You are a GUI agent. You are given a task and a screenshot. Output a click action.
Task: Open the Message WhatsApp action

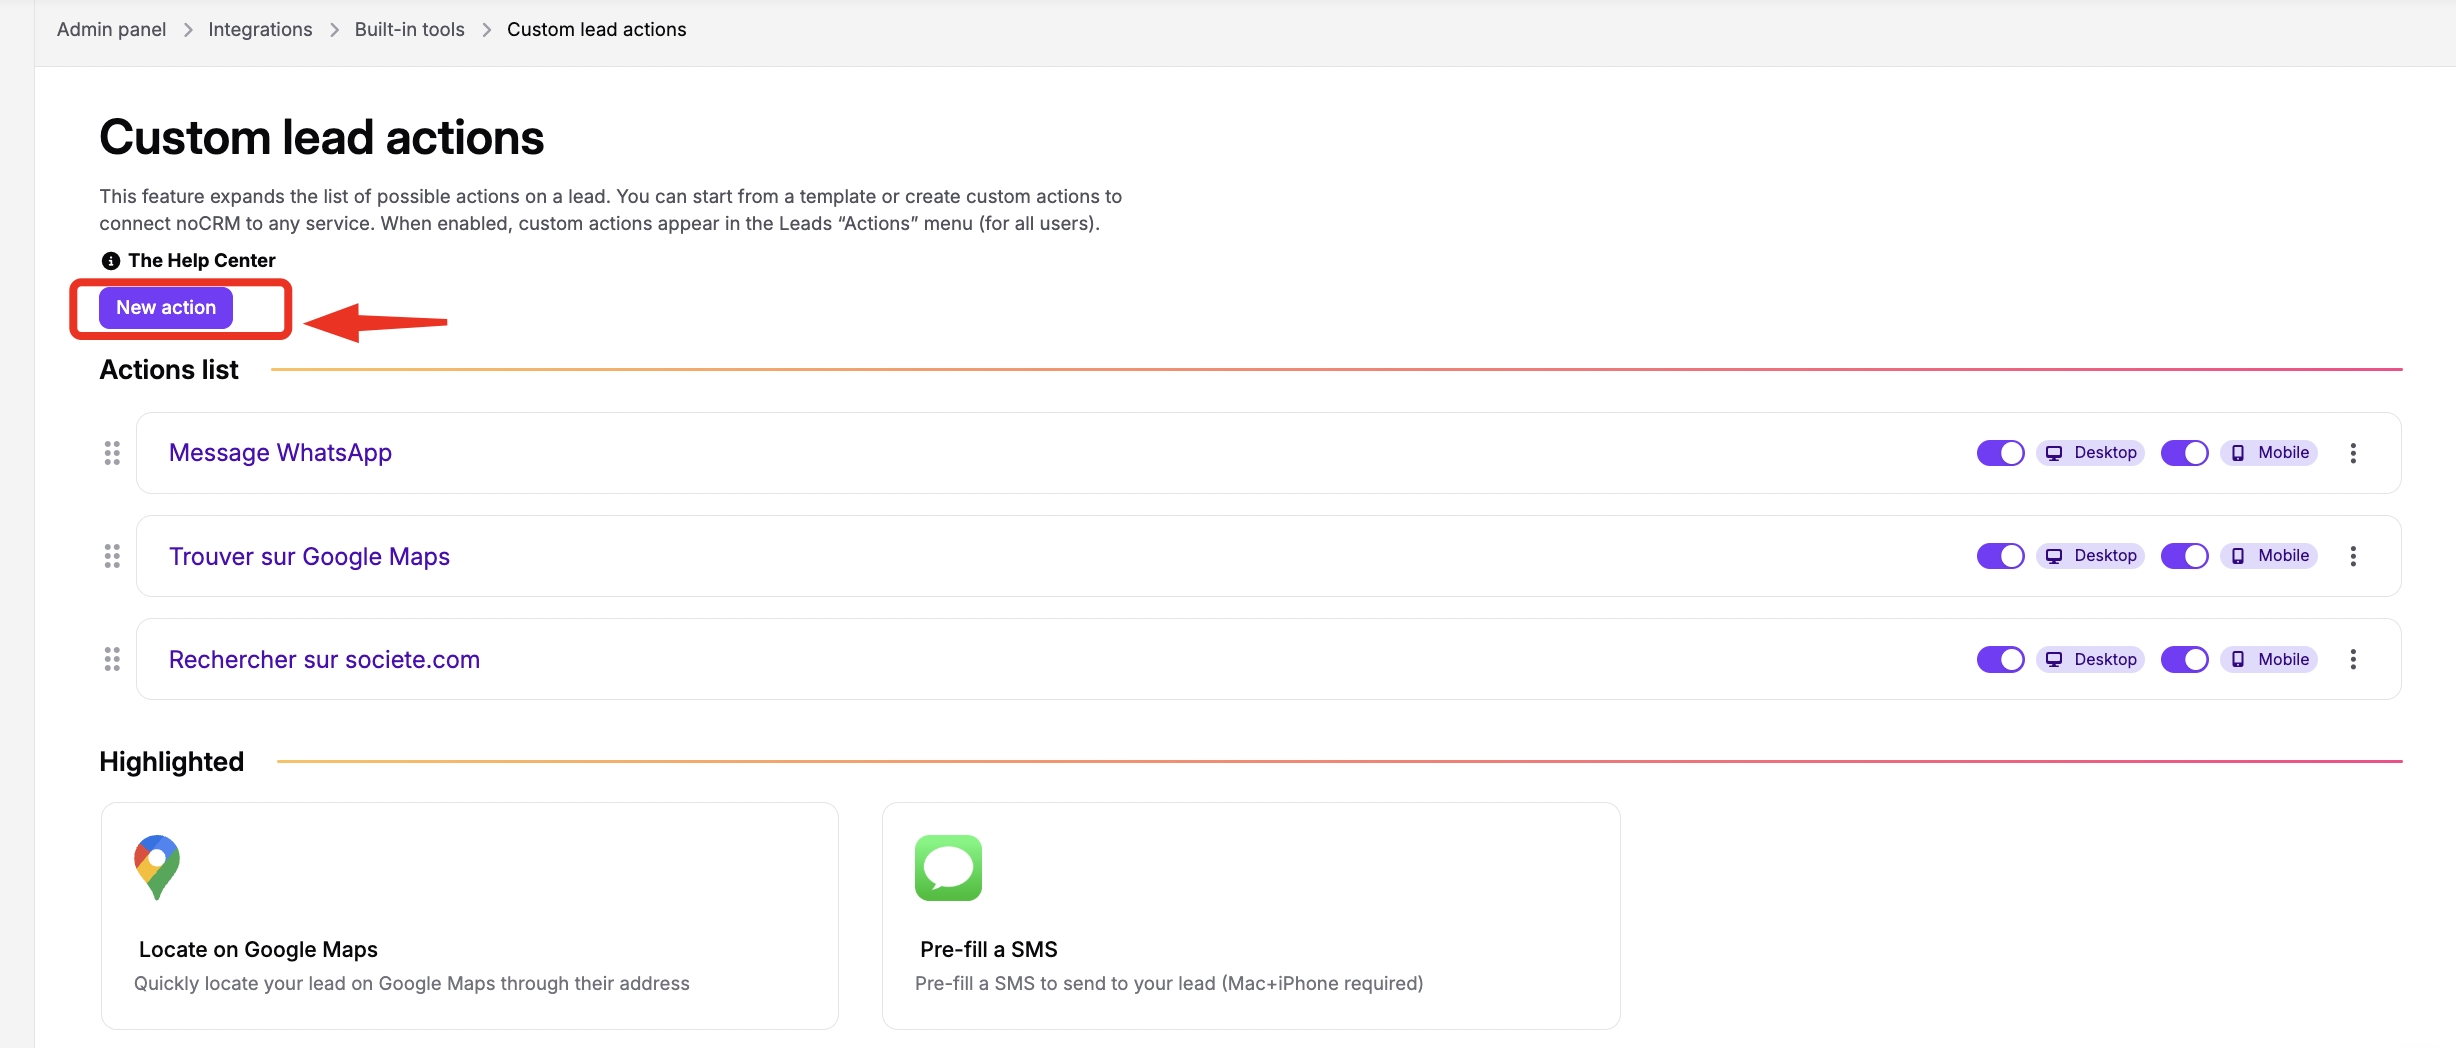pos(280,453)
